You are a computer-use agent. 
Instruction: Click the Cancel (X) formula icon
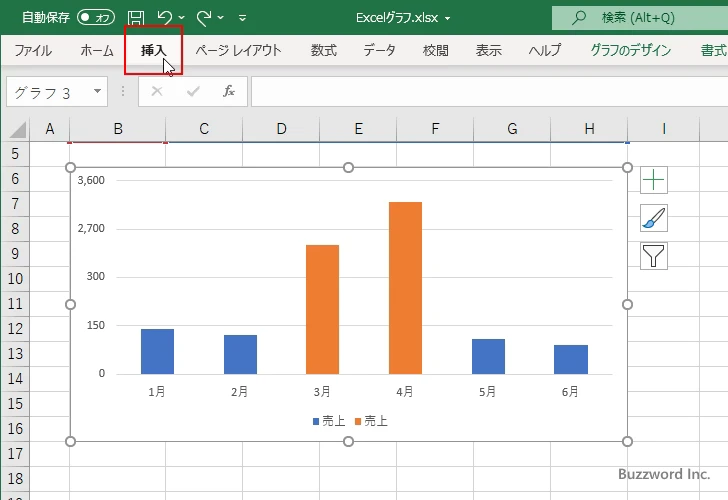157,91
